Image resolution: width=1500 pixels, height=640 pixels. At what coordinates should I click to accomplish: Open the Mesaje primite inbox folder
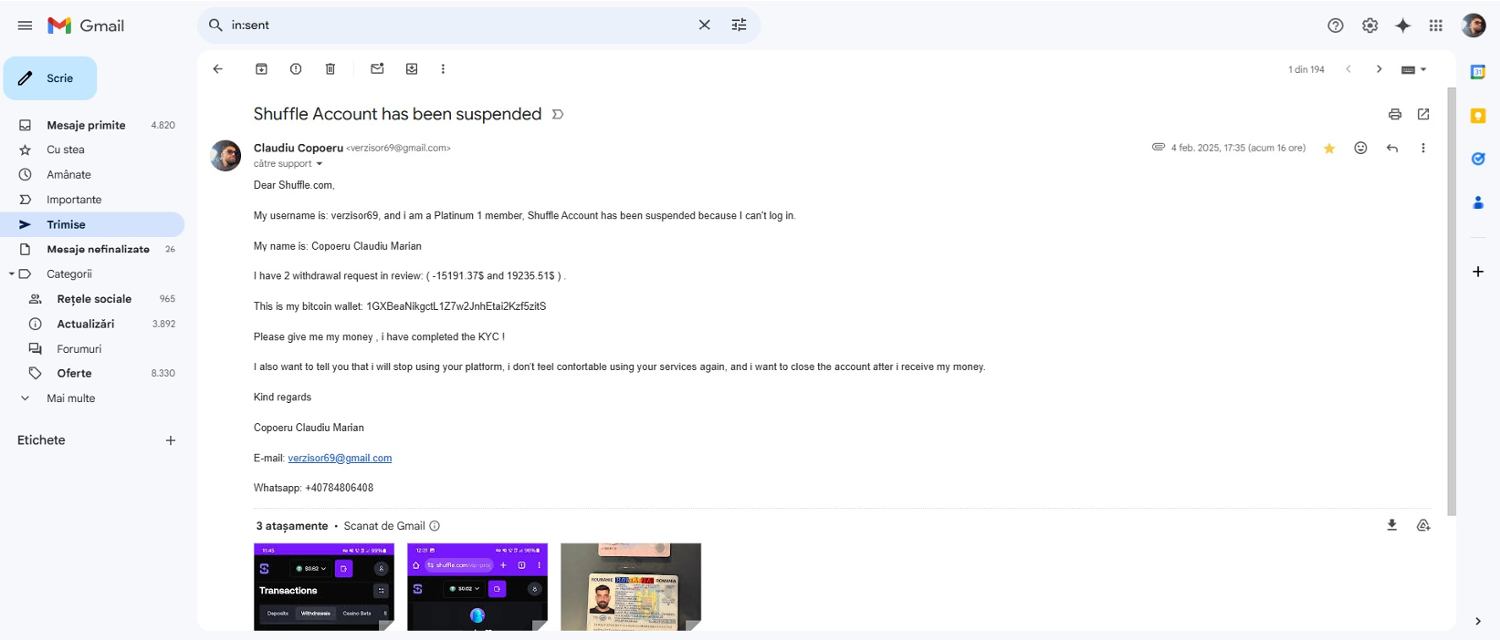[x=86, y=125]
